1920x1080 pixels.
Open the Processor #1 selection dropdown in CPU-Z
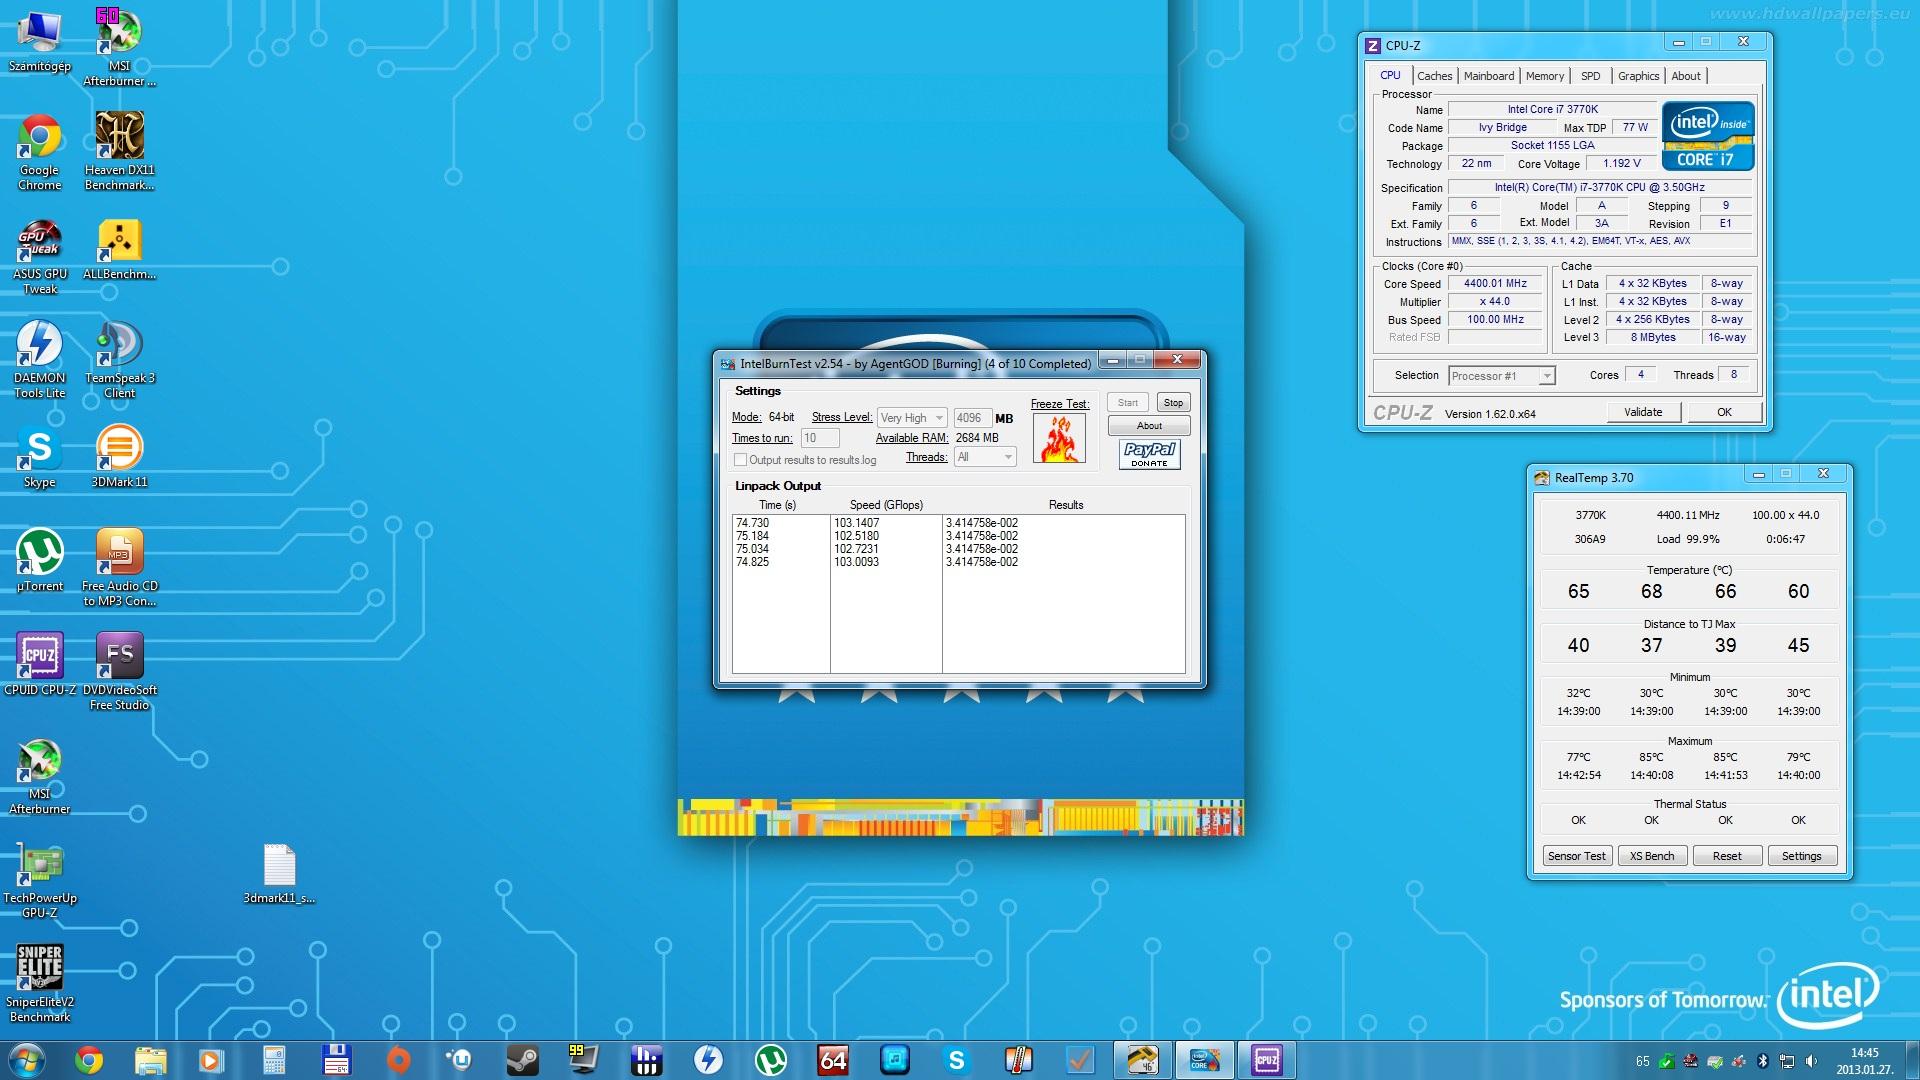click(1501, 376)
